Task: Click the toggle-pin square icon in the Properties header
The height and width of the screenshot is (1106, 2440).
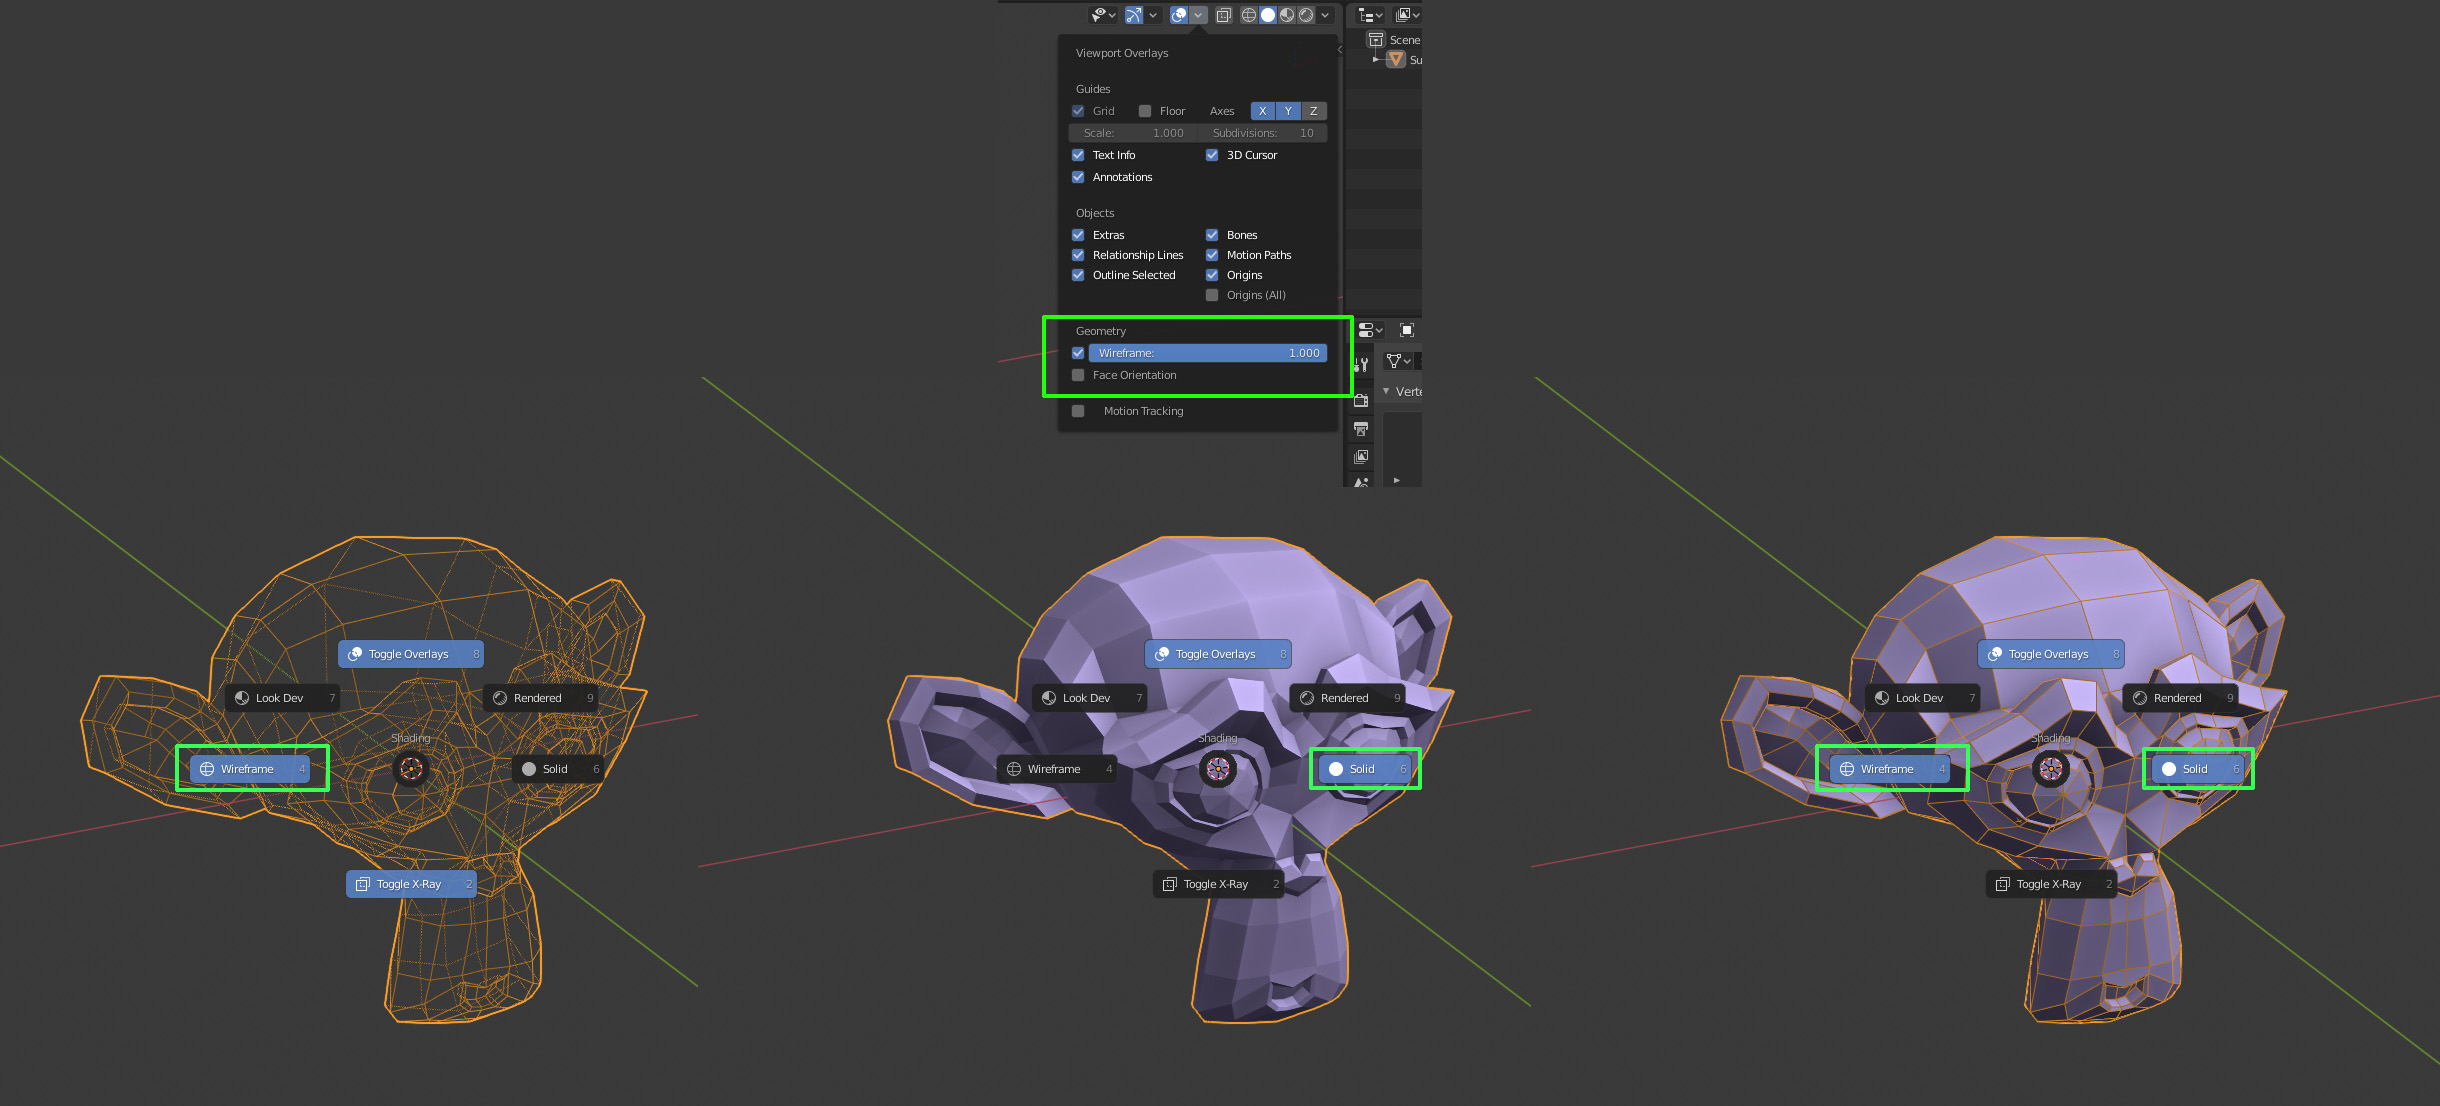Action: point(1407,330)
